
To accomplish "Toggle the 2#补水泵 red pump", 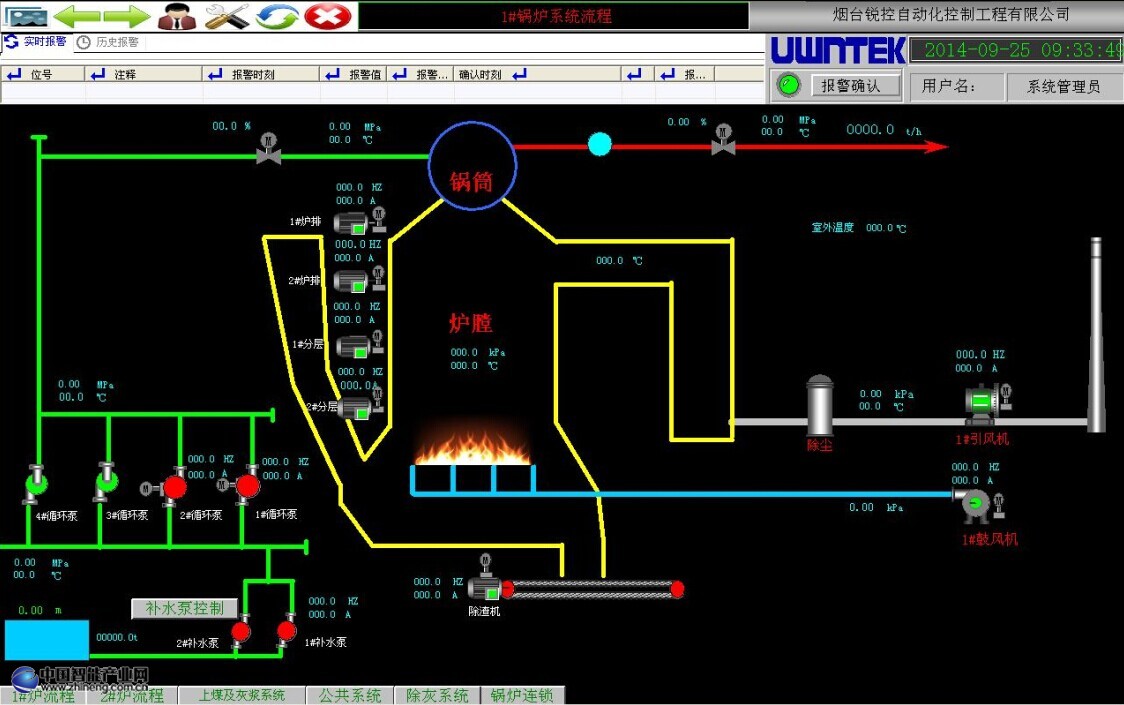I will tap(241, 631).
